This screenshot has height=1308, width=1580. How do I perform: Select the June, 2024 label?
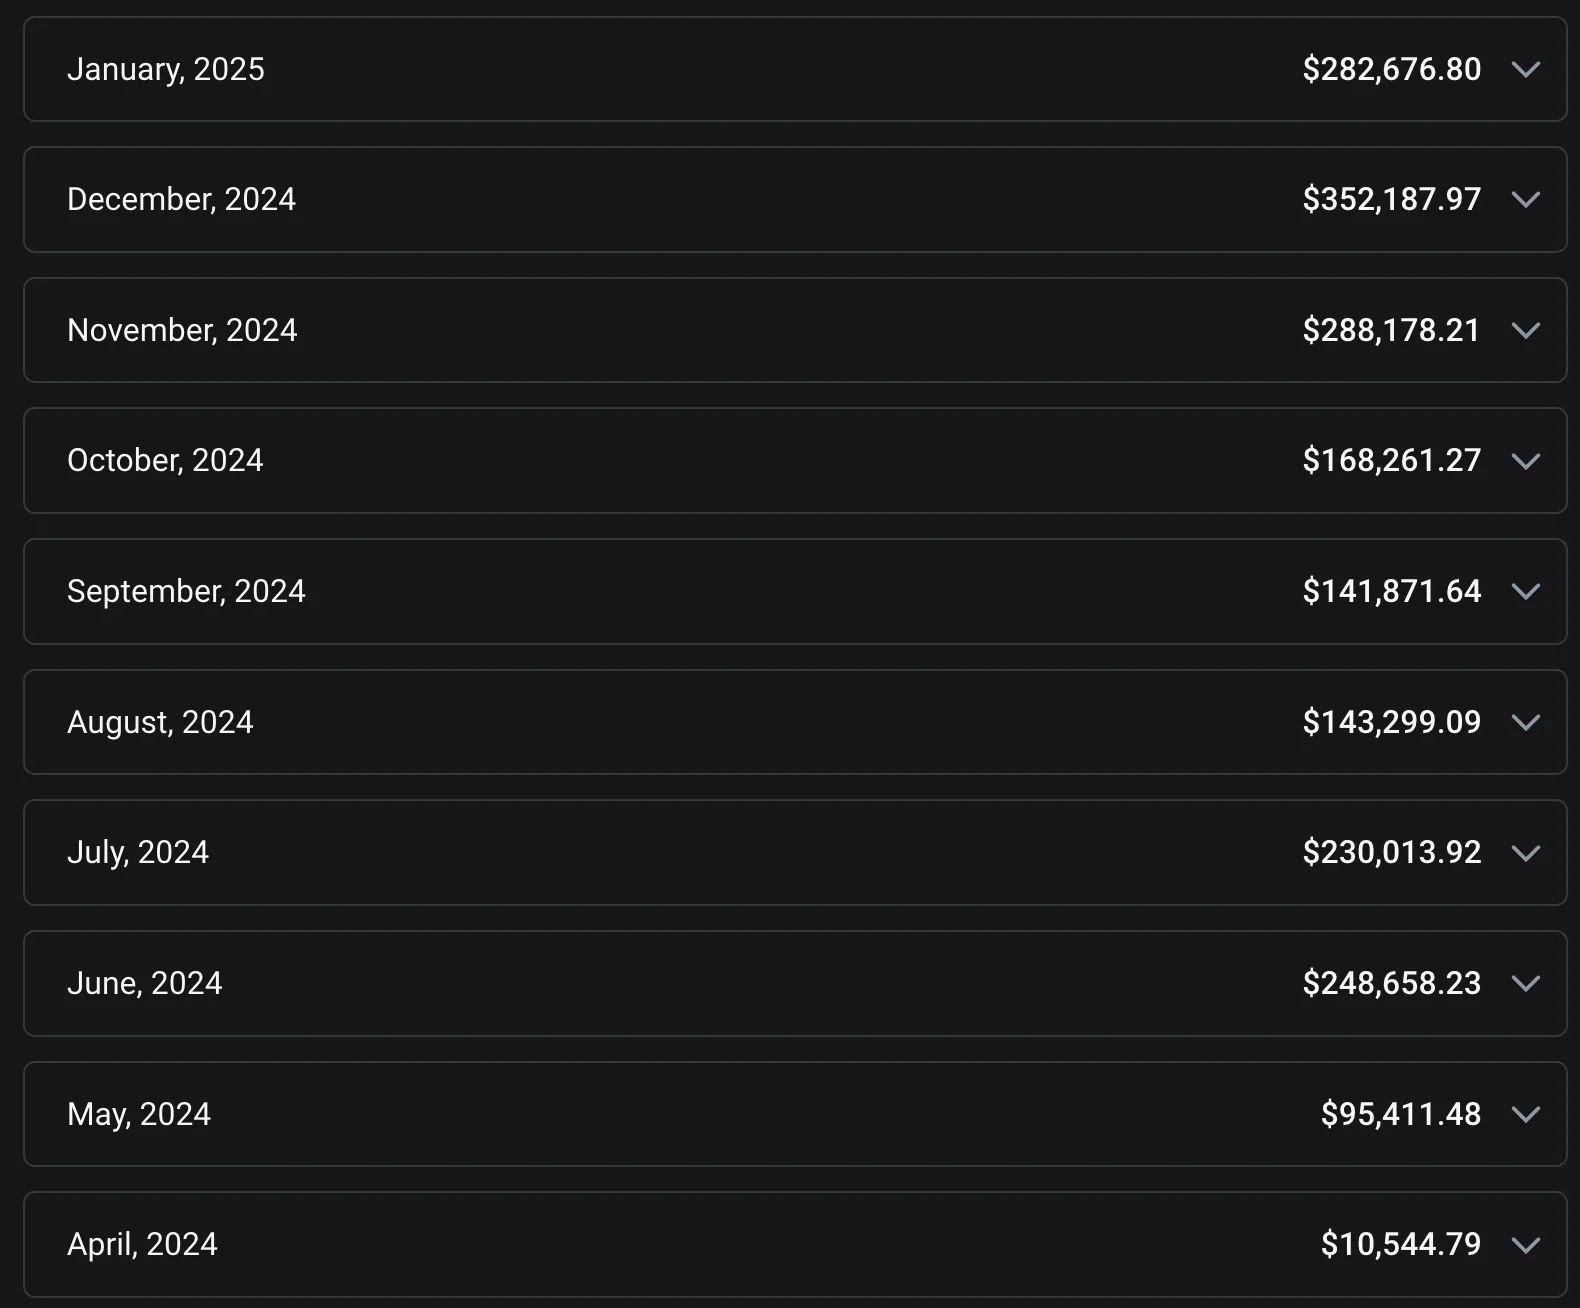(x=145, y=984)
